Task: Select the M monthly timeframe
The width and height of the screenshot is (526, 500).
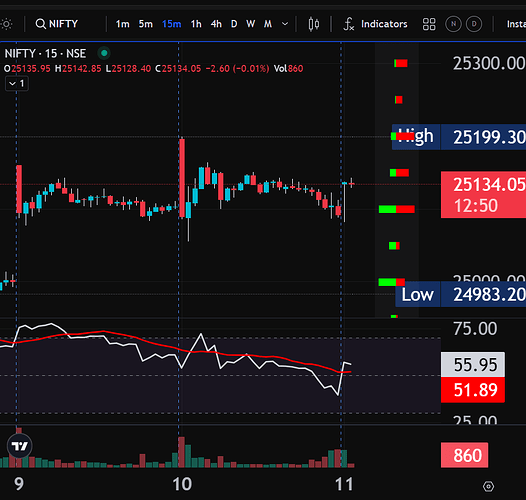Action: click(x=268, y=24)
